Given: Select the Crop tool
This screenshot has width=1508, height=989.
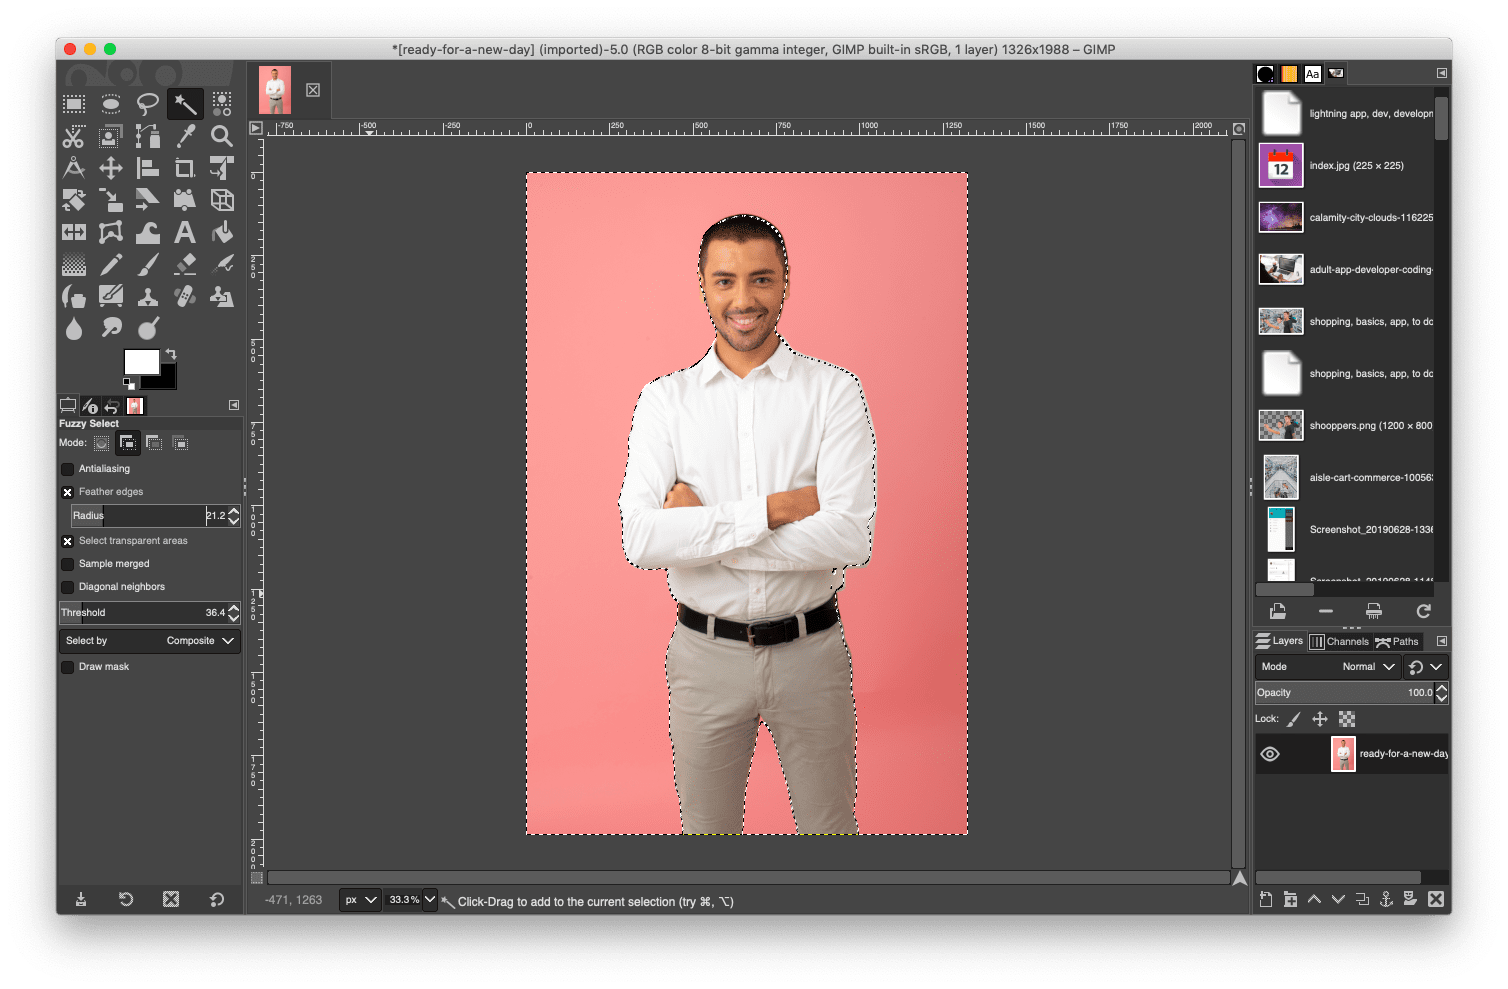Looking at the screenshot, I should (185, 168).
